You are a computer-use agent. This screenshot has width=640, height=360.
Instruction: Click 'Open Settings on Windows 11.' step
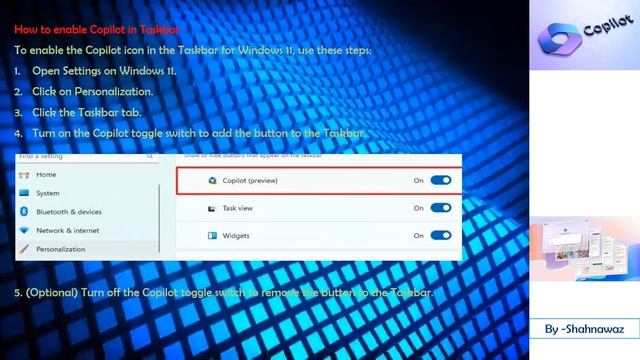pos(104,71)
